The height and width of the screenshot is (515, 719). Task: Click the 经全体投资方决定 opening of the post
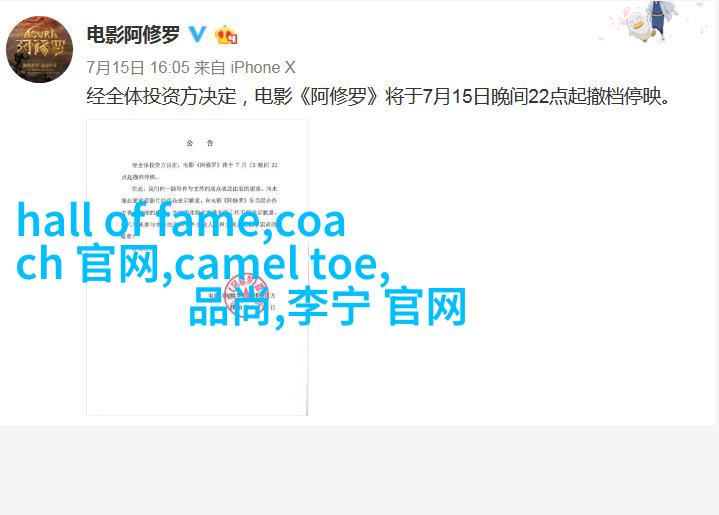pyautogui.click(x=161, y=96)
